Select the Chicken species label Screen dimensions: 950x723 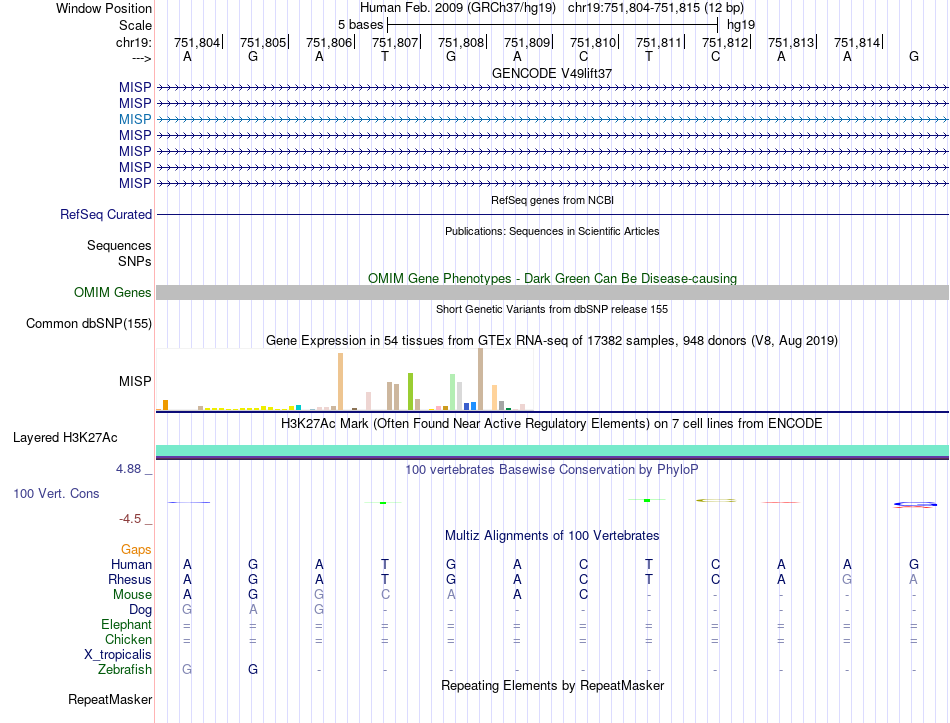click(128, 639)
